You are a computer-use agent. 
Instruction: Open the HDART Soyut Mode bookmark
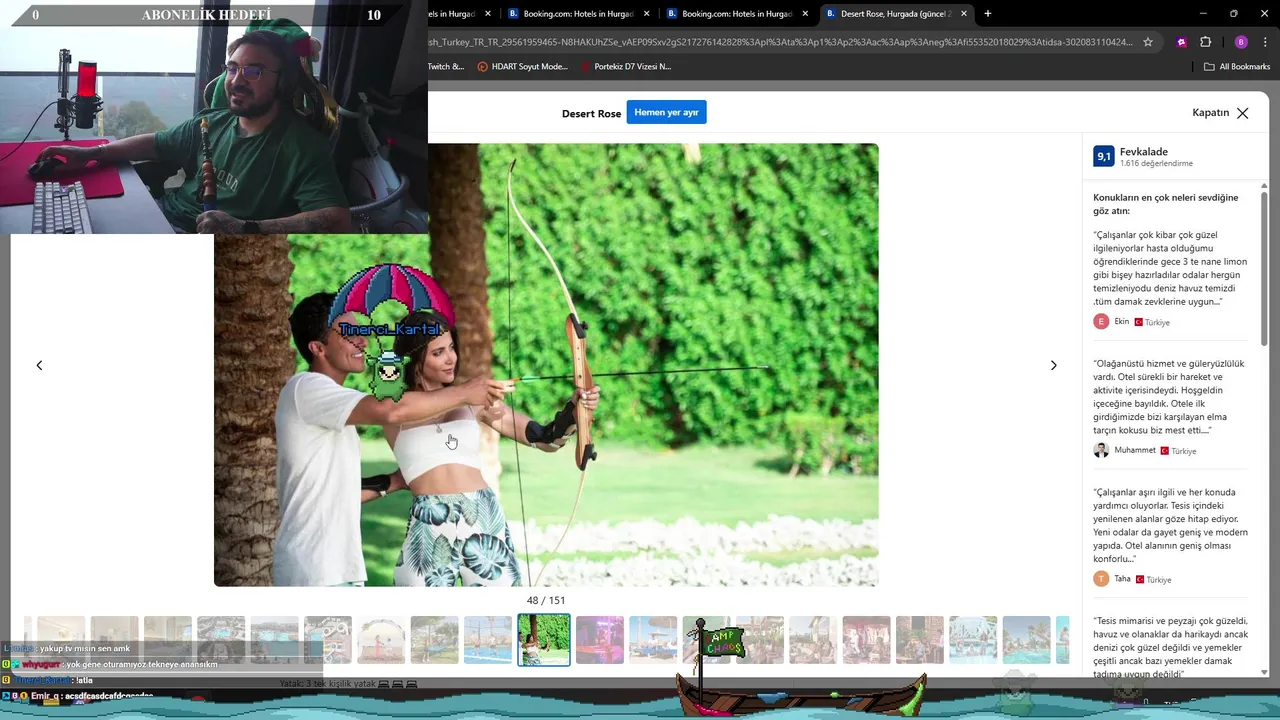(522, 67)
